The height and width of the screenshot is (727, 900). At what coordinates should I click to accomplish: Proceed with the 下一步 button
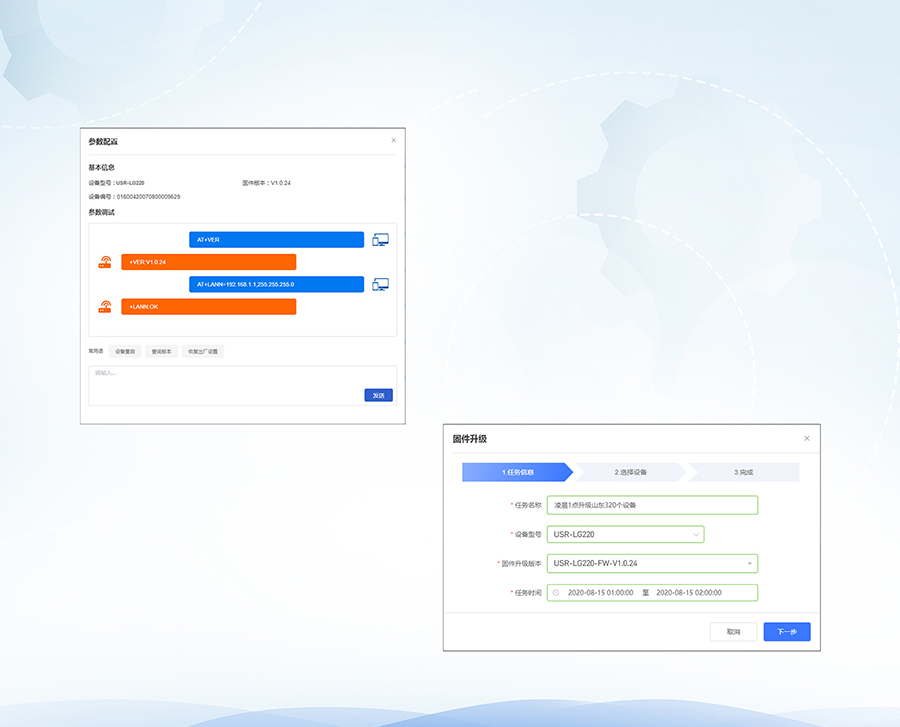pos(786,632)
